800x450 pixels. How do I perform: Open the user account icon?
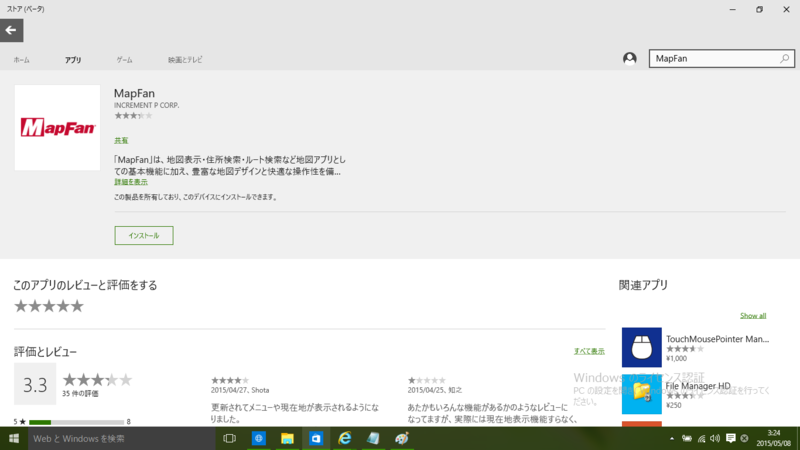pyautogui.click(x=630, y=59)
